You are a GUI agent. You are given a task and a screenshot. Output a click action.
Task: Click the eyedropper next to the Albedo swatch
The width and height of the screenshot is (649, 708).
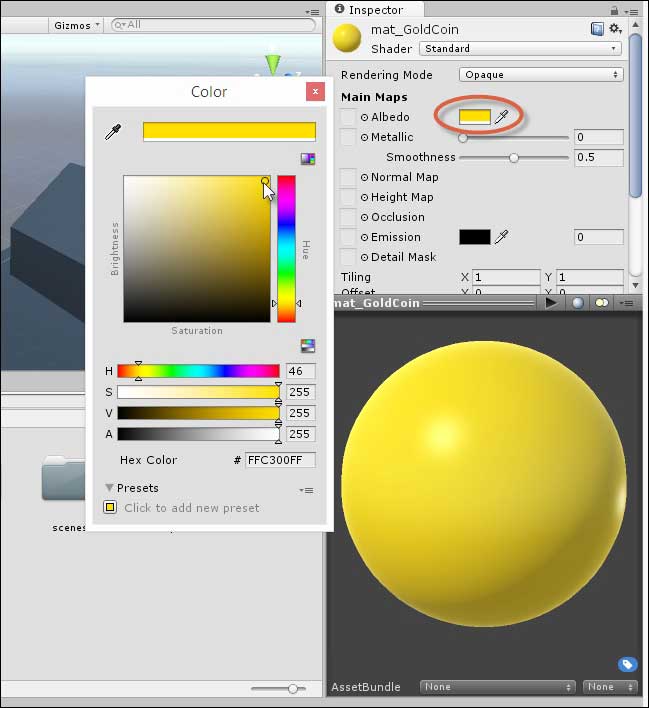(501, 117)
